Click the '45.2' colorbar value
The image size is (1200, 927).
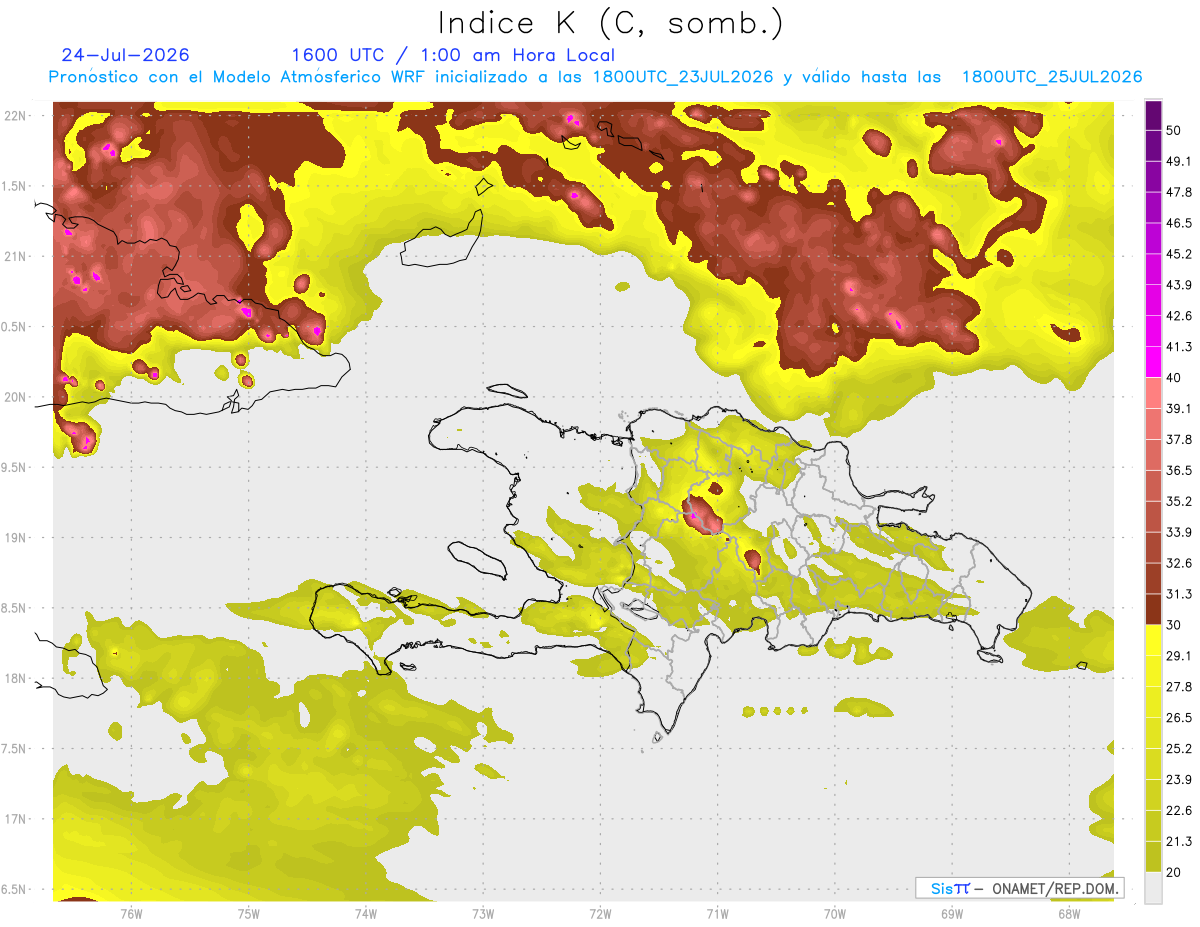tap(1179, 254)
